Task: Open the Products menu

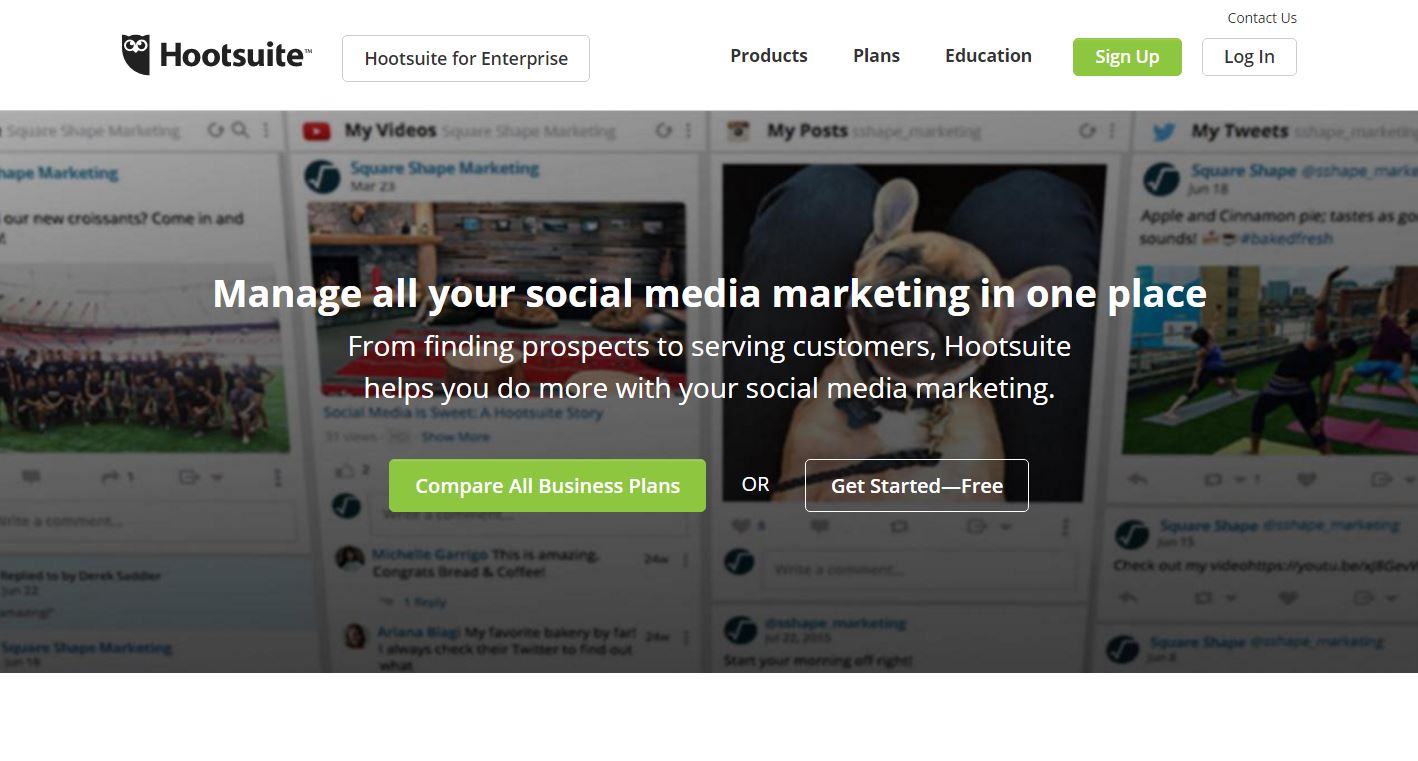Action: pos(768,56)
